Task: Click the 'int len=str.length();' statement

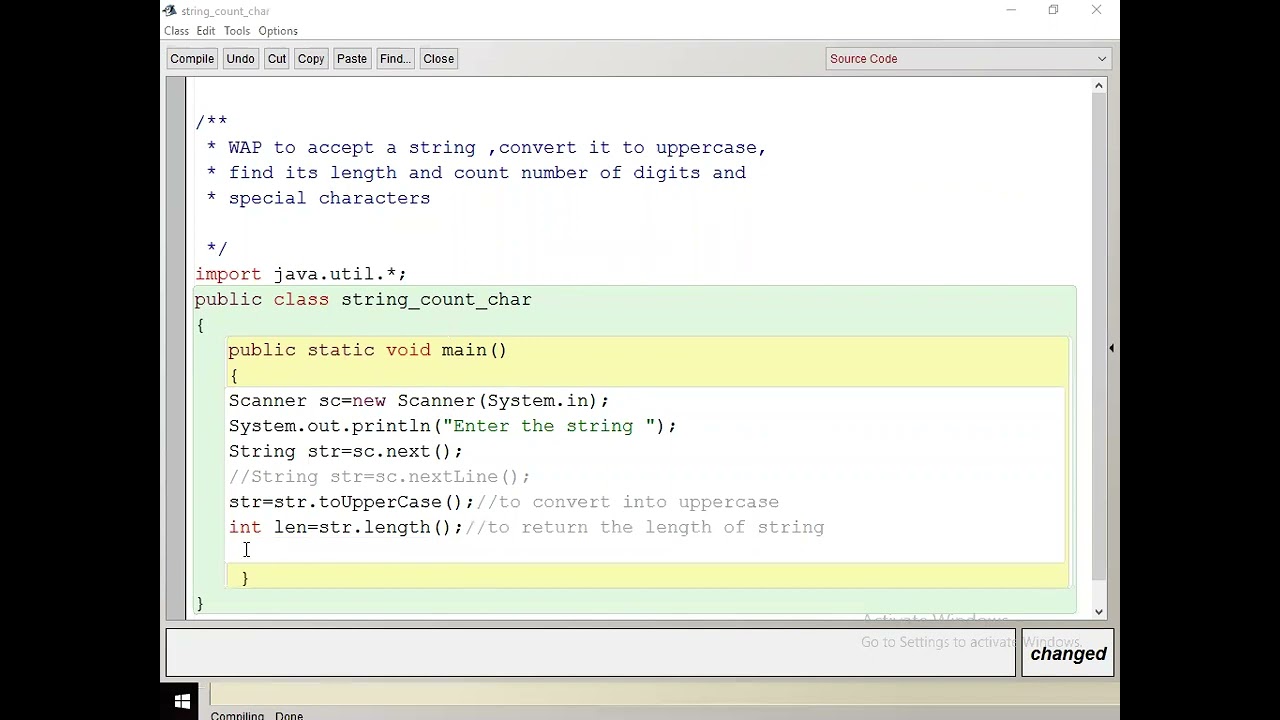Action: click(345, 528)
